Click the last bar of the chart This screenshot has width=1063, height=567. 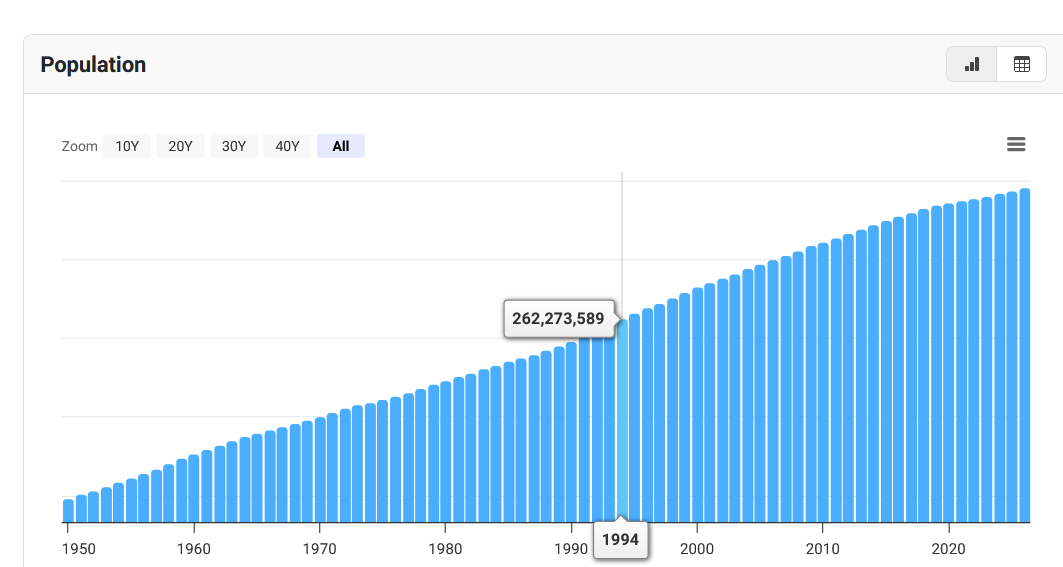click(x=1024, y=355)
